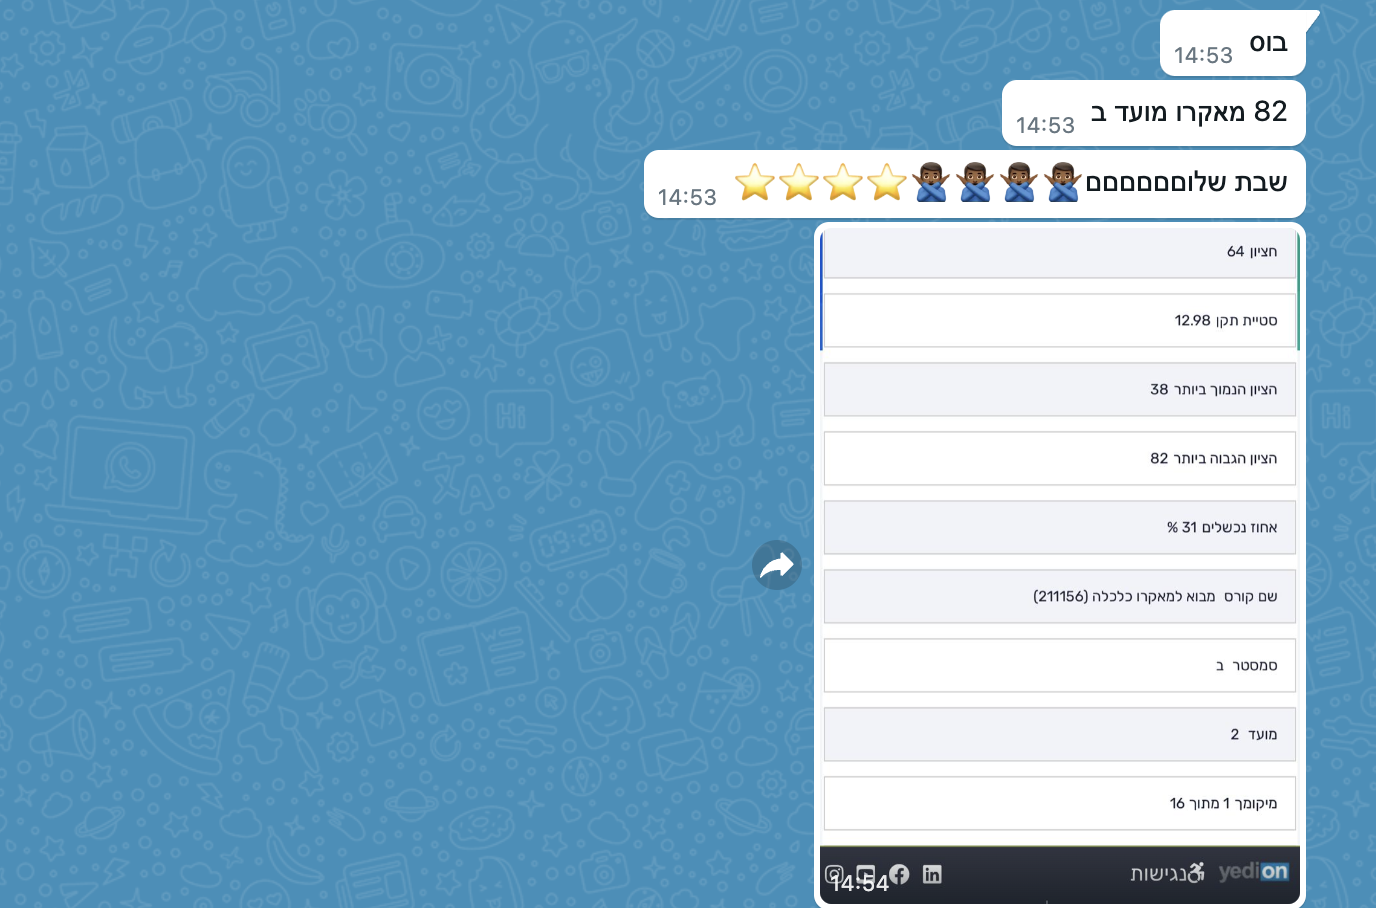The height and width of the screenshot is (908, 1376).
Task: Click the '82 מאקרו מועד ב' message
Action: pos(1153,113)
